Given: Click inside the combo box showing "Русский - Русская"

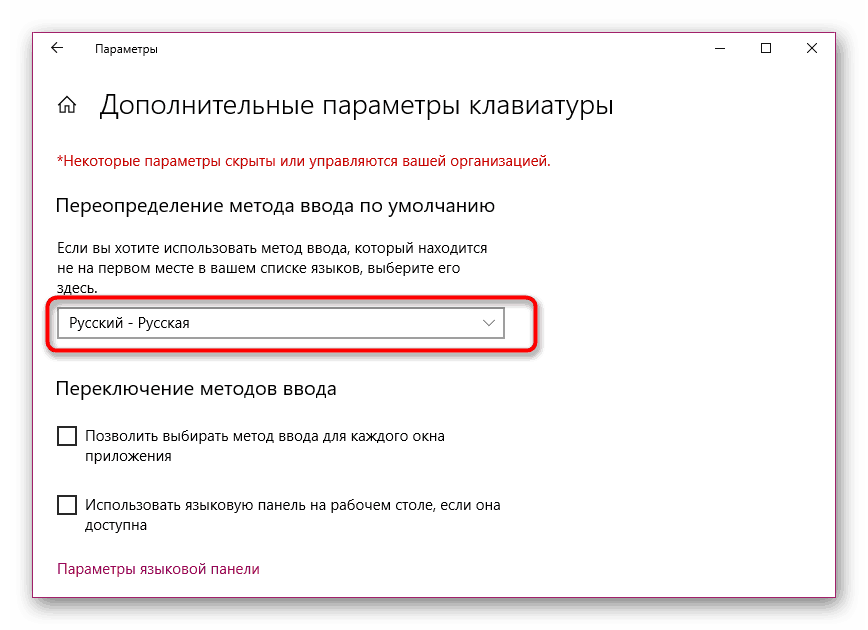Looking at the screenshot, I should pos(280,322).
